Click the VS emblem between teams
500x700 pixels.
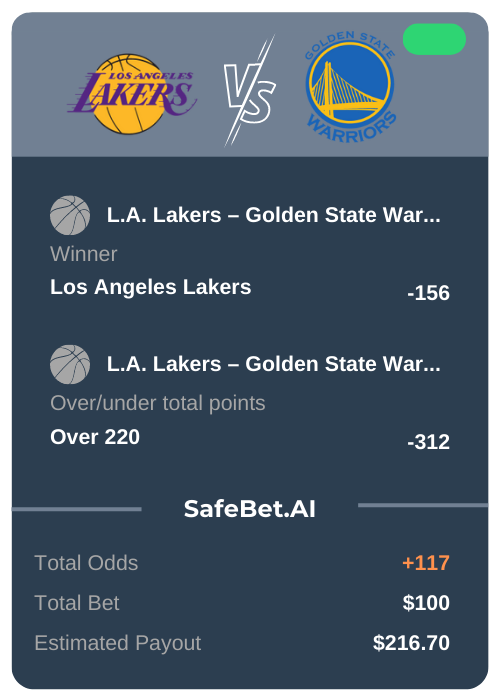point(250,91)
